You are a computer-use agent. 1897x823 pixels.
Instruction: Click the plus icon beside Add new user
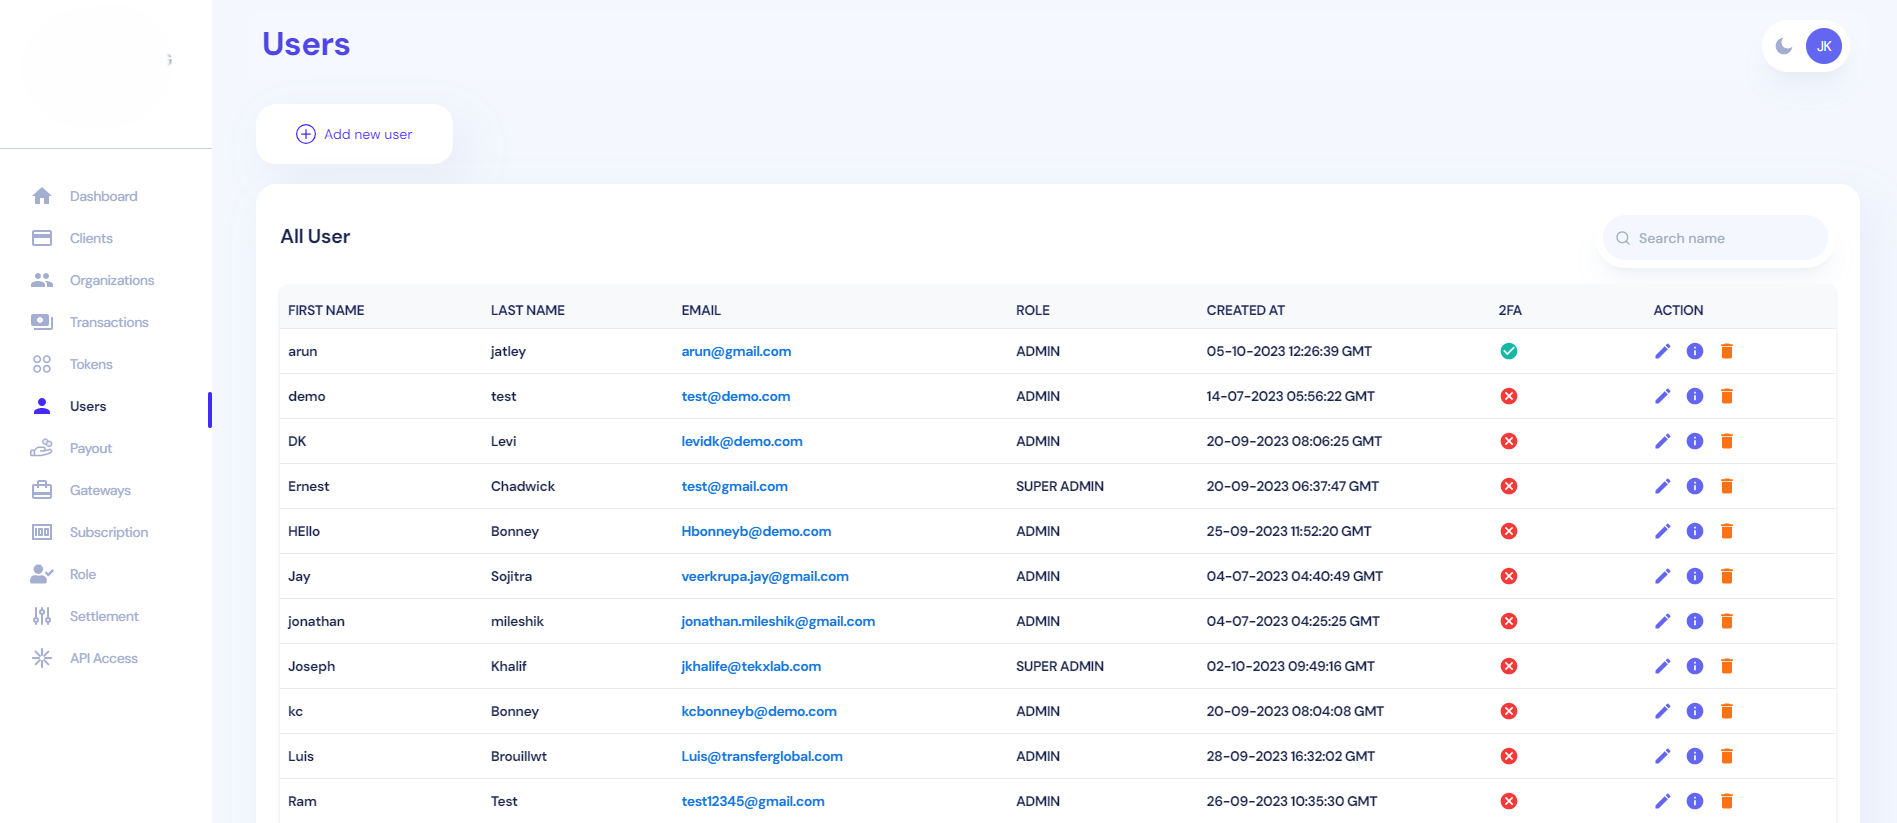(306, 134)
